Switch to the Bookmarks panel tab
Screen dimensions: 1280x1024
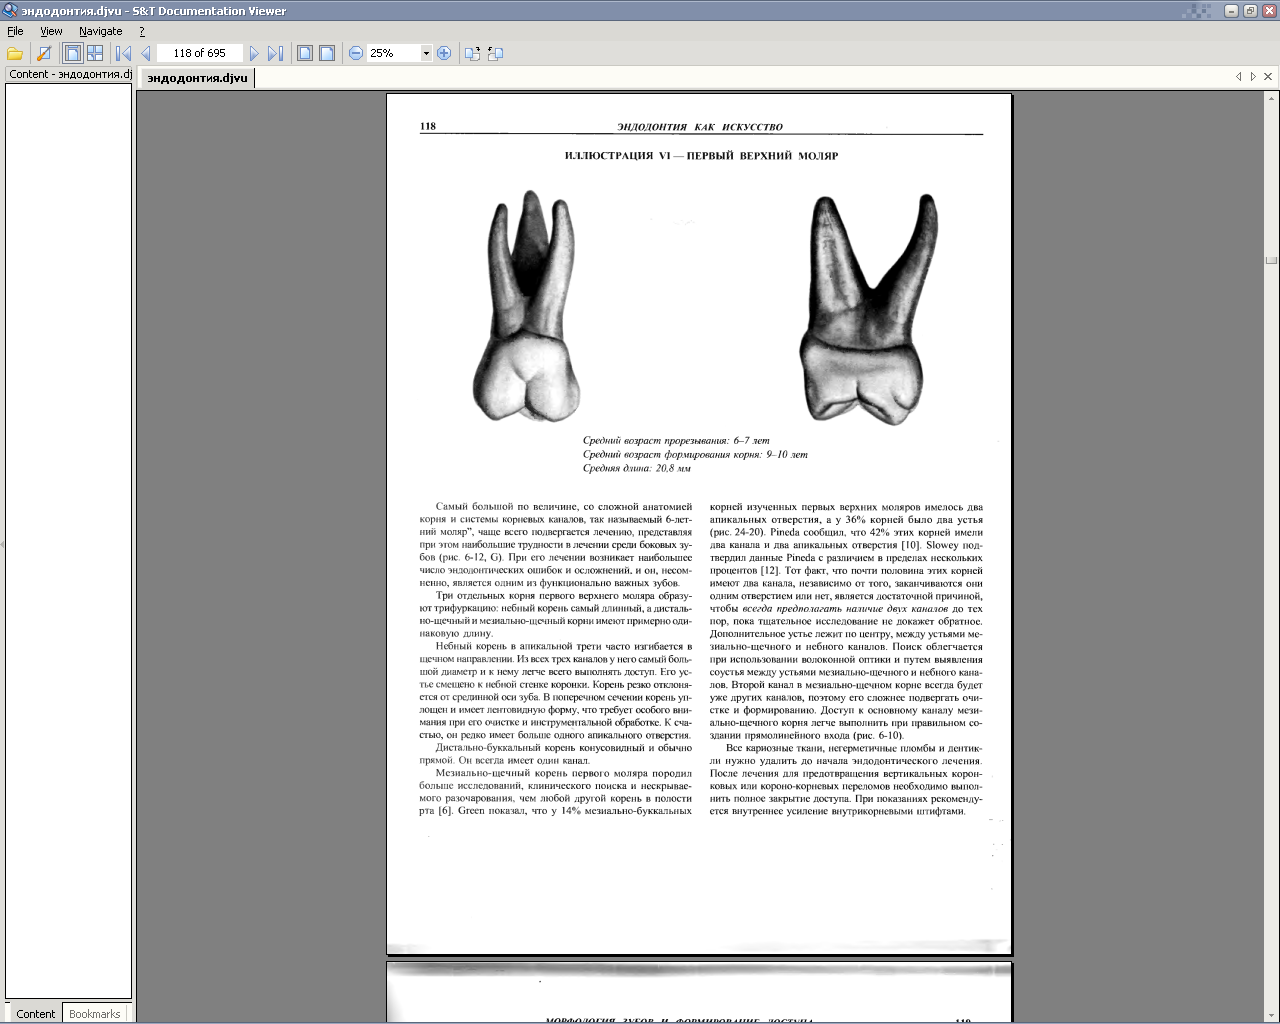pyautogui.click(x=95, y=1013)
